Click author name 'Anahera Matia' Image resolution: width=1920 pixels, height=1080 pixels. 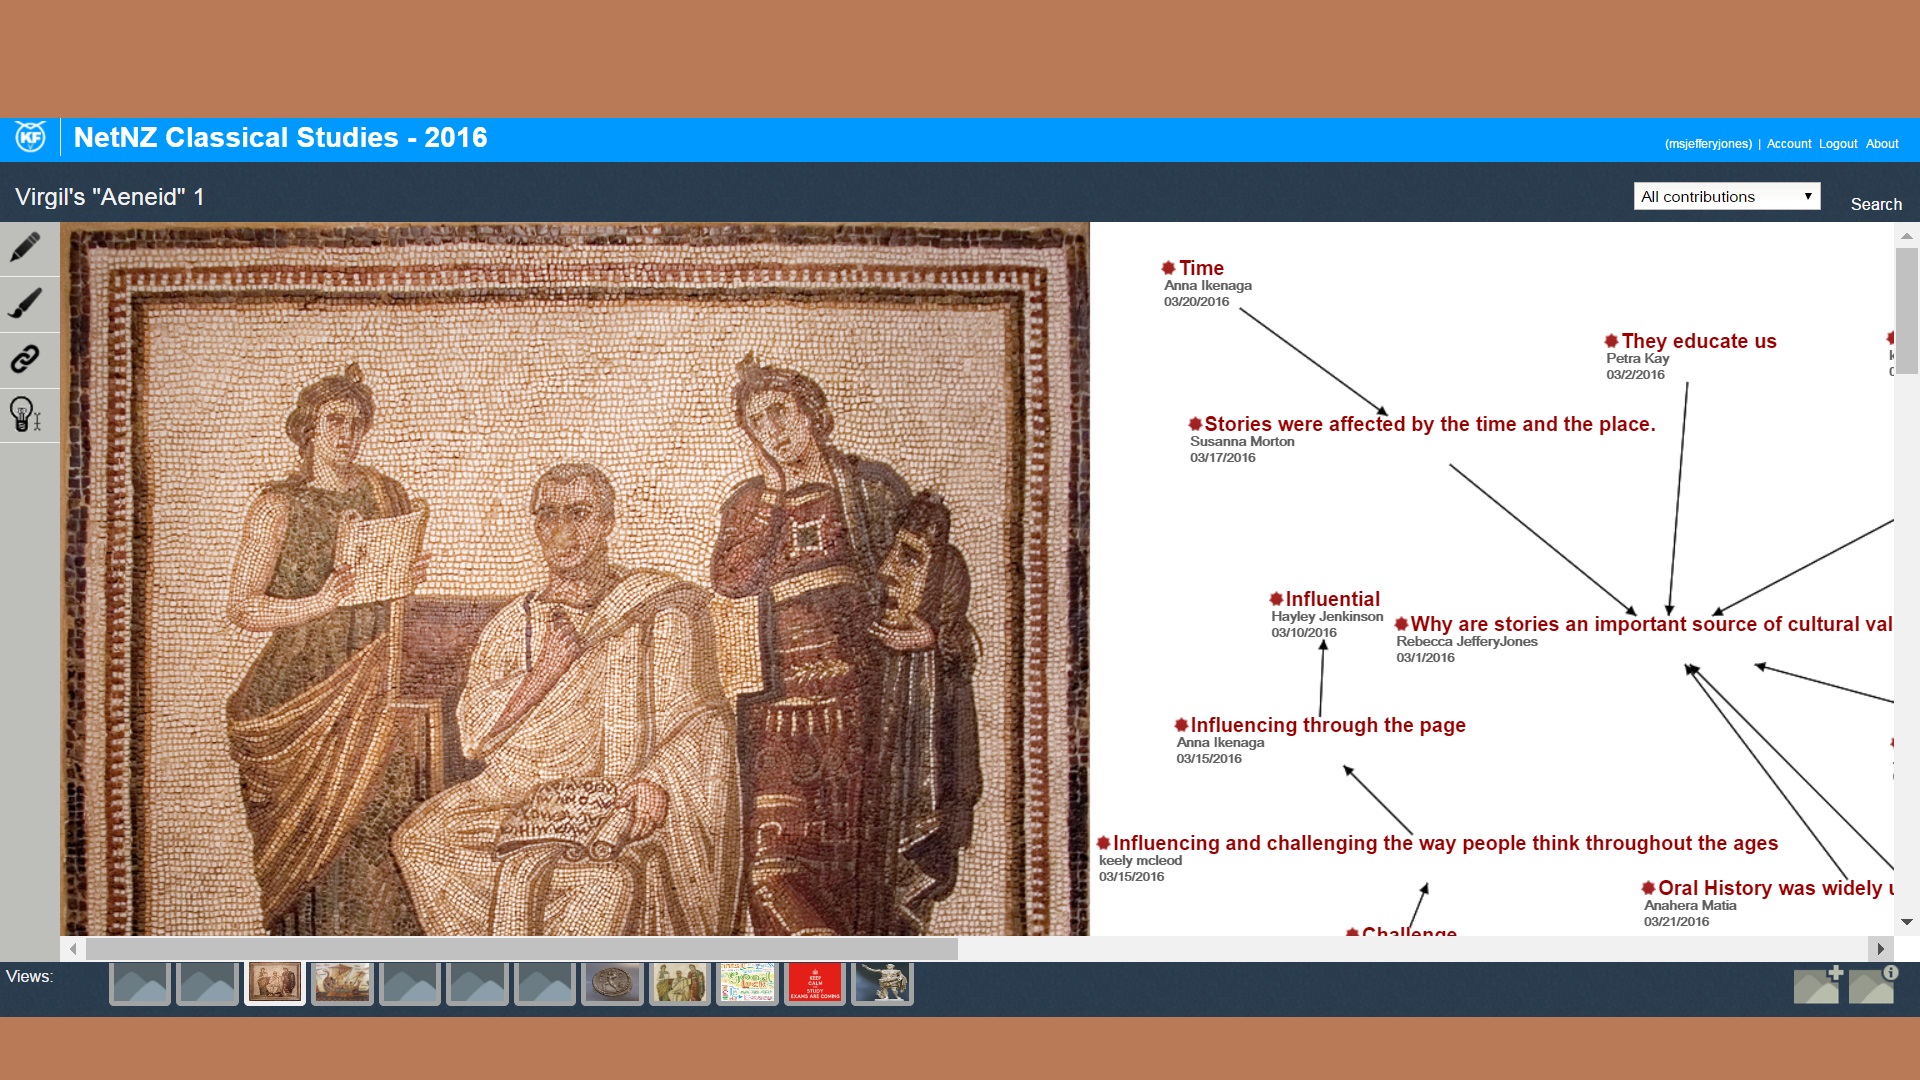click(1690, 906)
